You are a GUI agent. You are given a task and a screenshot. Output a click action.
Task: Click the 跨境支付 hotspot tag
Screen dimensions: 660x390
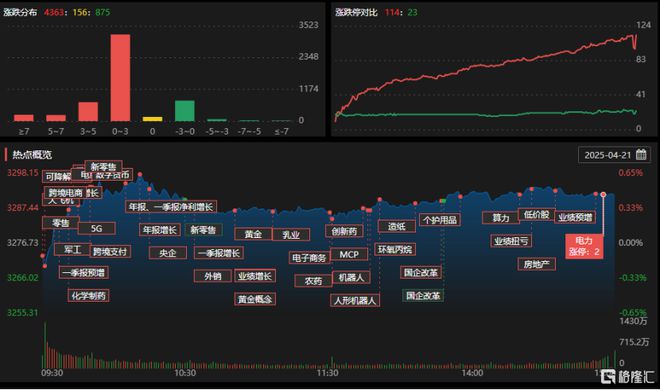tap(110, 252)
